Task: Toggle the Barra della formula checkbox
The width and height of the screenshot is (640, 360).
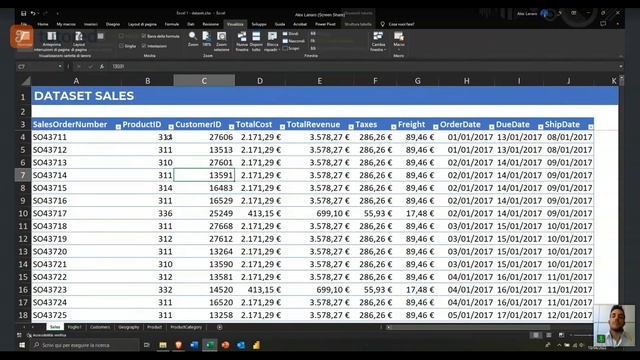Action: click(144, 36)
